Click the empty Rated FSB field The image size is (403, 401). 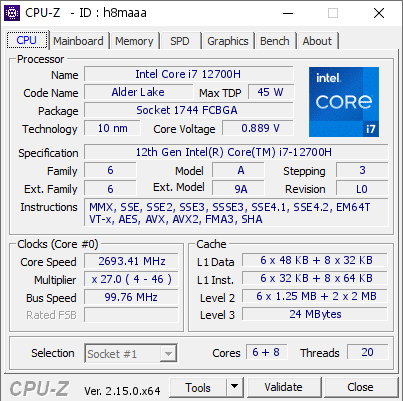(x=131, y=315)
